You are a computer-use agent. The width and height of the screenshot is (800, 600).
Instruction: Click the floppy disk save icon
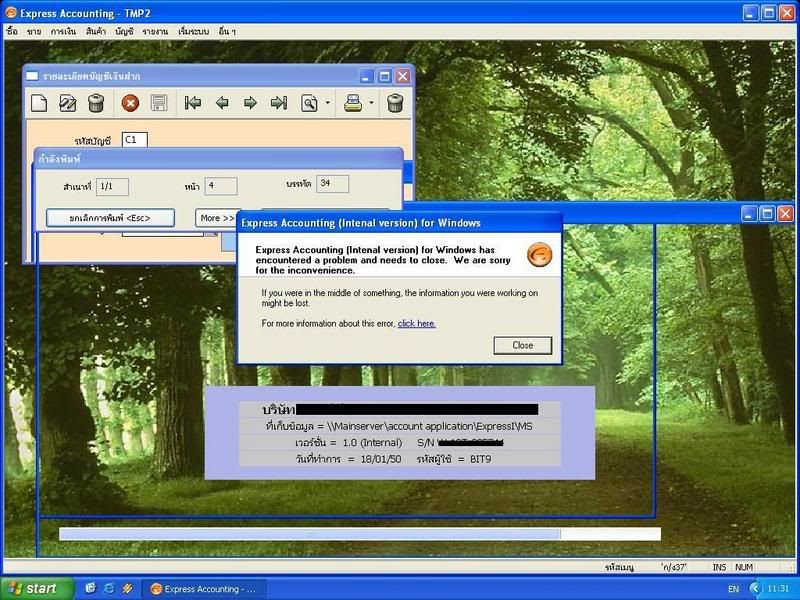pyautogui.click(x=158, y=103)
